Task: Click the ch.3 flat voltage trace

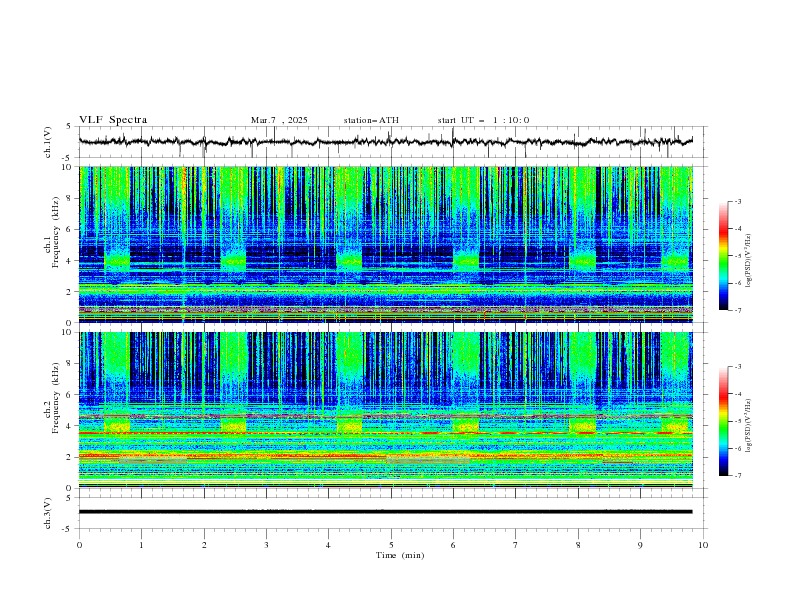Action: coord(386,512)
